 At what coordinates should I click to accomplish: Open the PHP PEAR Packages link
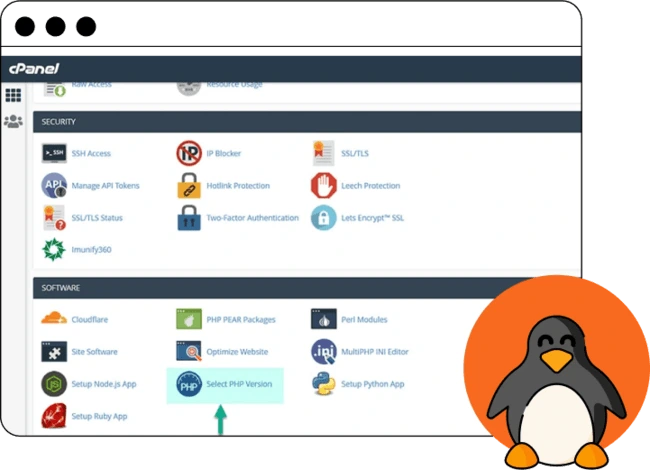coord(241,319)
